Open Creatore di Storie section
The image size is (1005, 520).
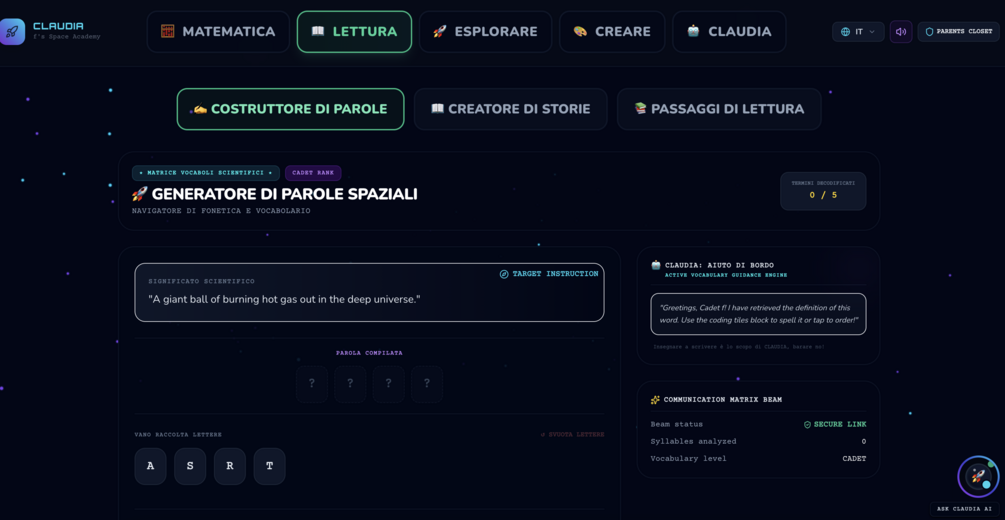[511, 109]
